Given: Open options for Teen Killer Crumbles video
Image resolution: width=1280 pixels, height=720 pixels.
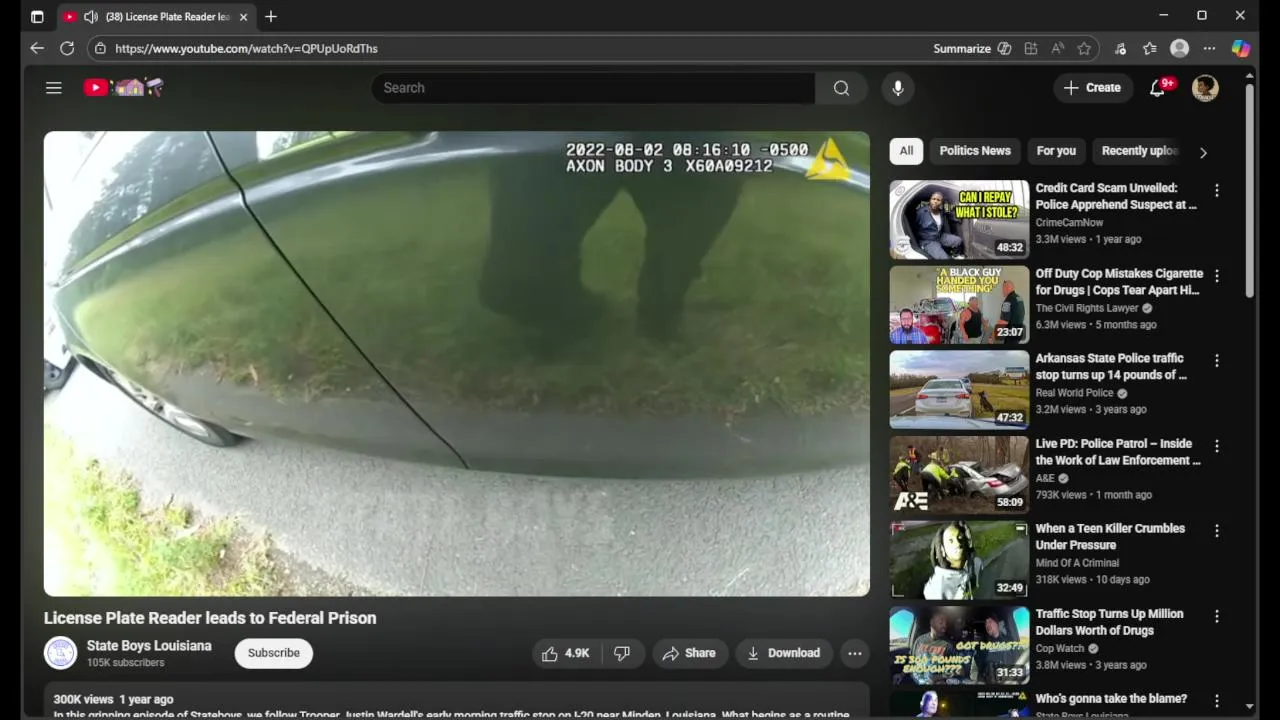Looking at the screenshot, I should [x=1216, y=531].
